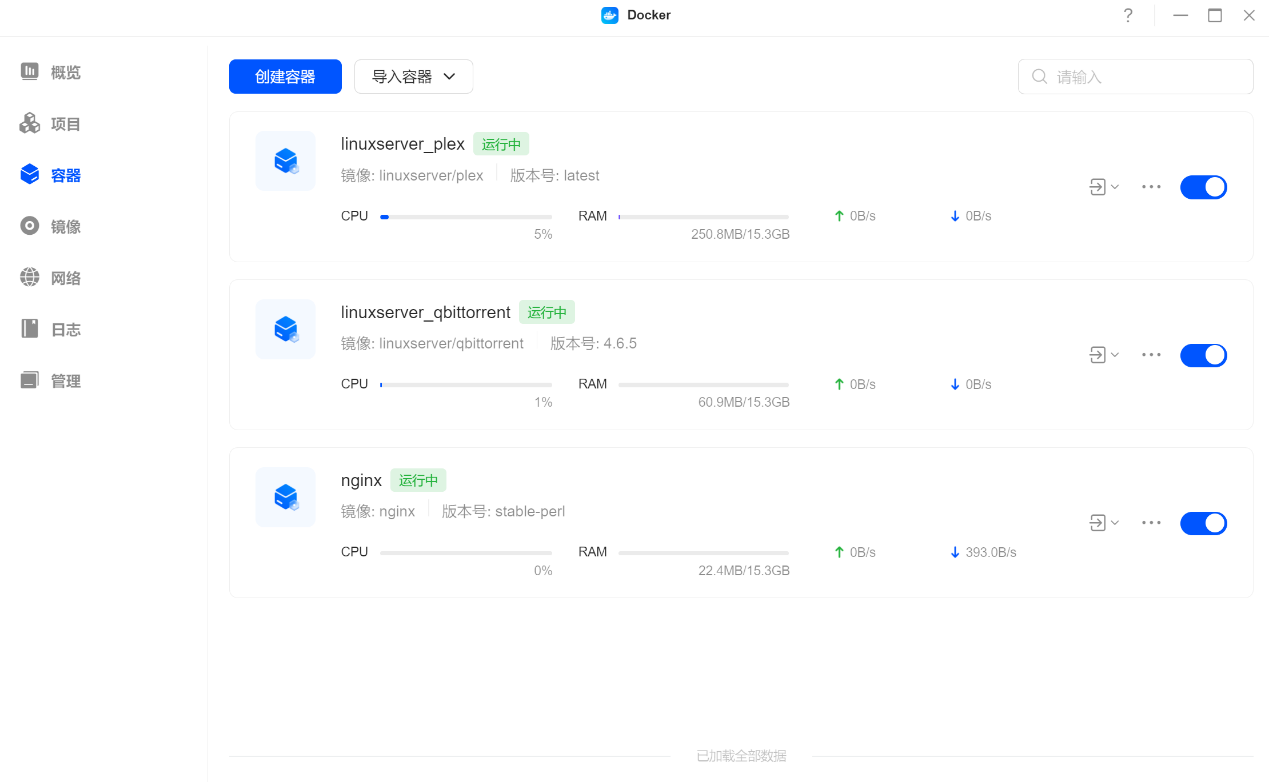Go to the 项目 section
The image size is (1269, 782).
[x=66, y=124]
